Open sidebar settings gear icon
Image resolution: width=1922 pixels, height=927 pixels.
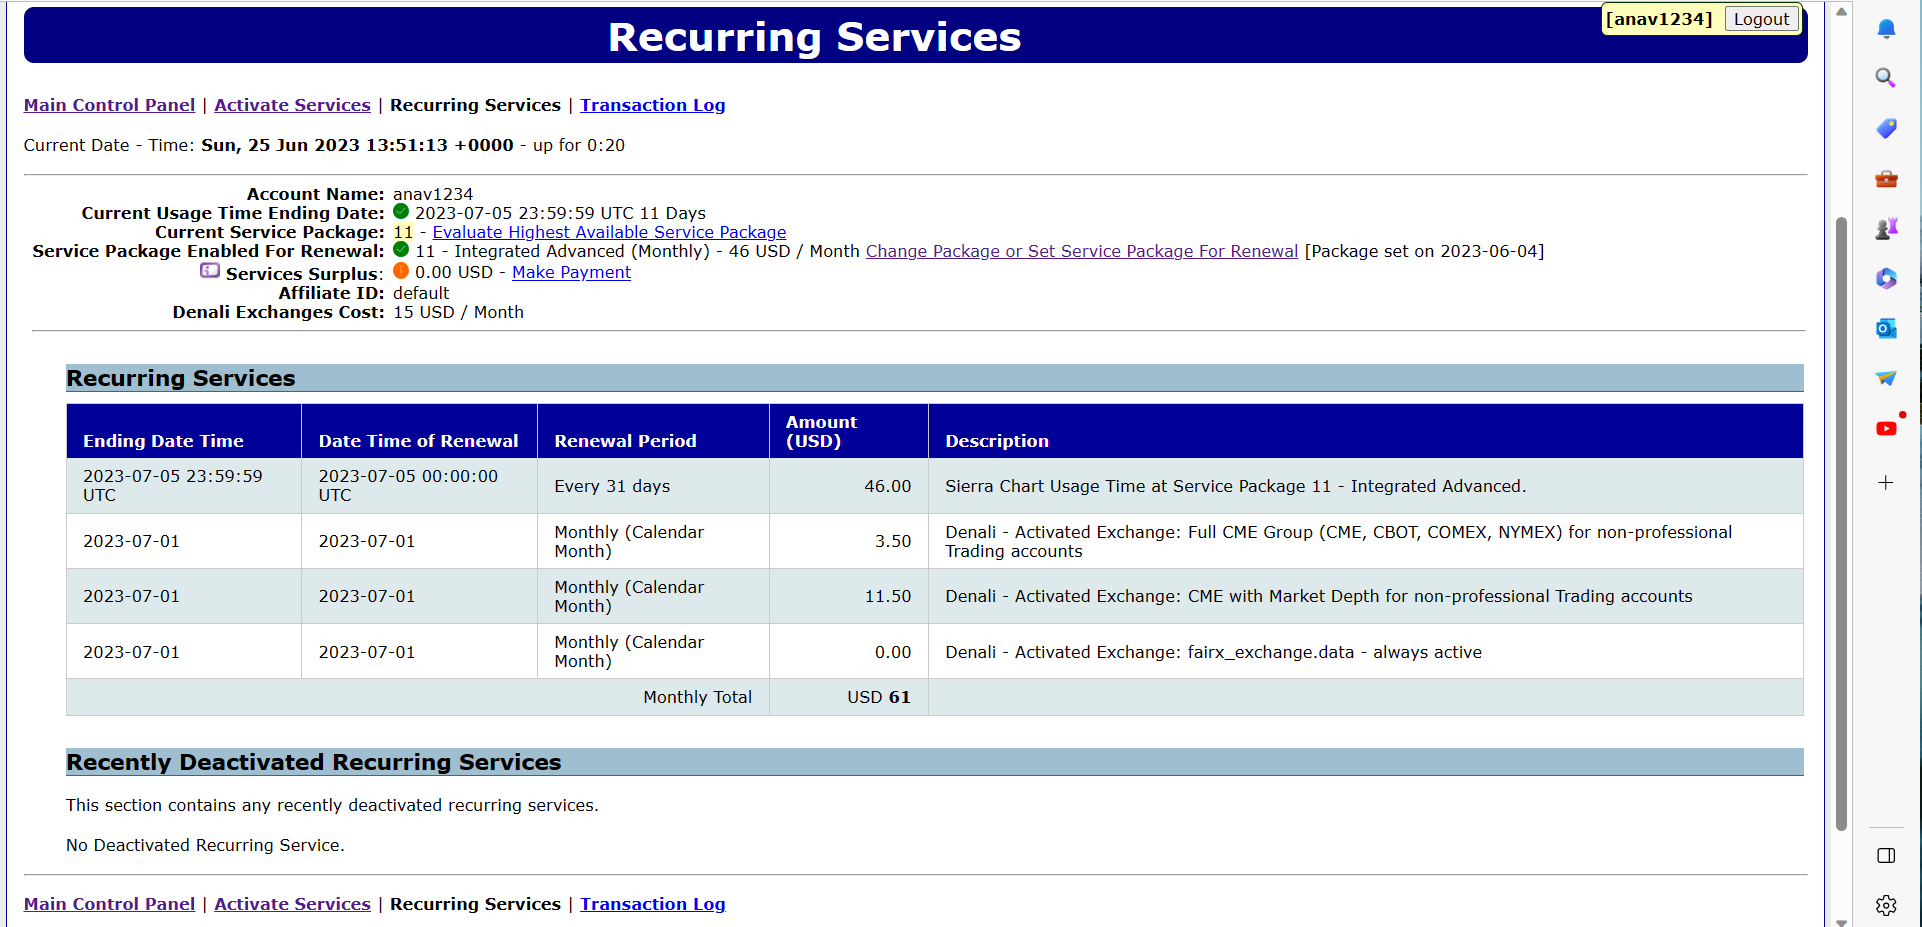1886,905
